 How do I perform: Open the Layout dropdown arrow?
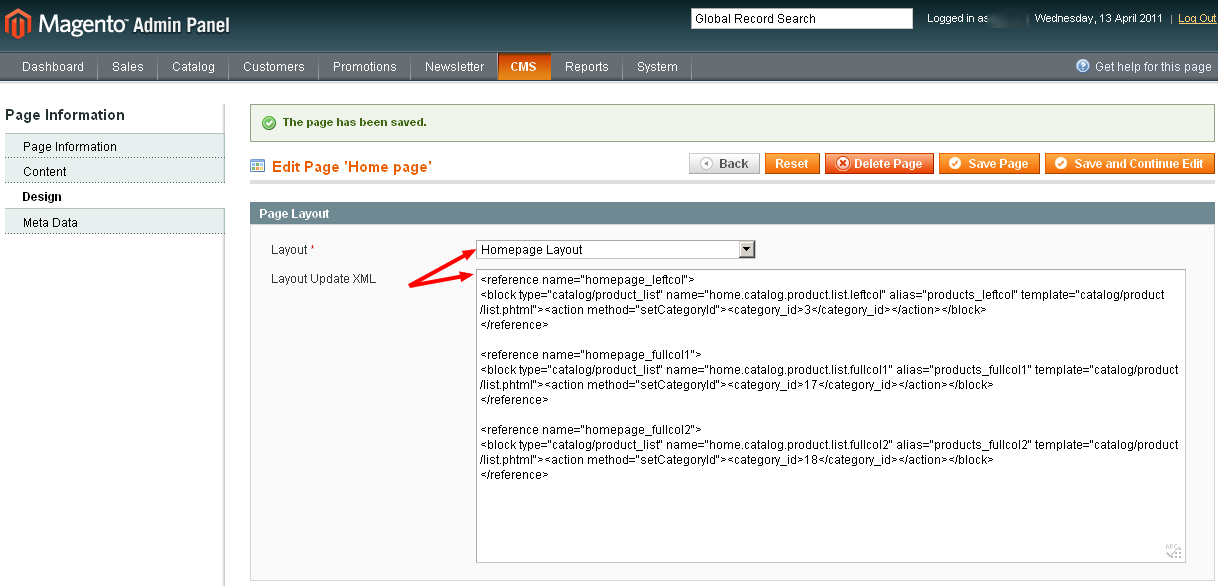746,250
